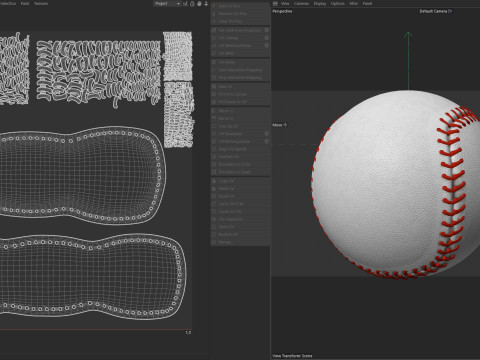Choose Start Interactive Mapping

(x=240, y=70)
